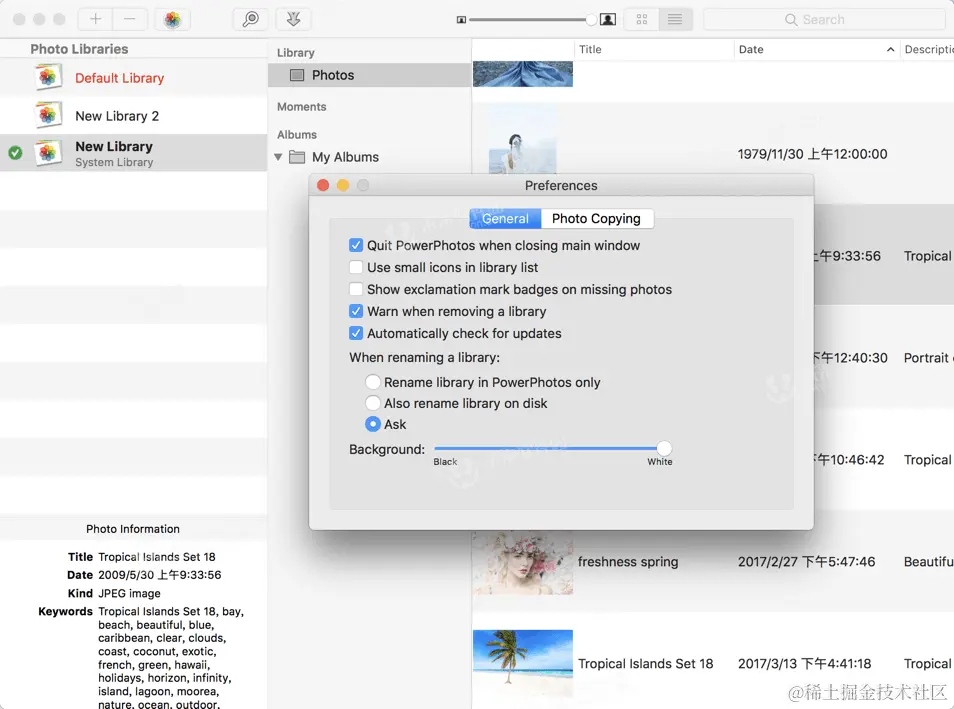
Task: Click the remove library minus button
Action: (130, 19)
